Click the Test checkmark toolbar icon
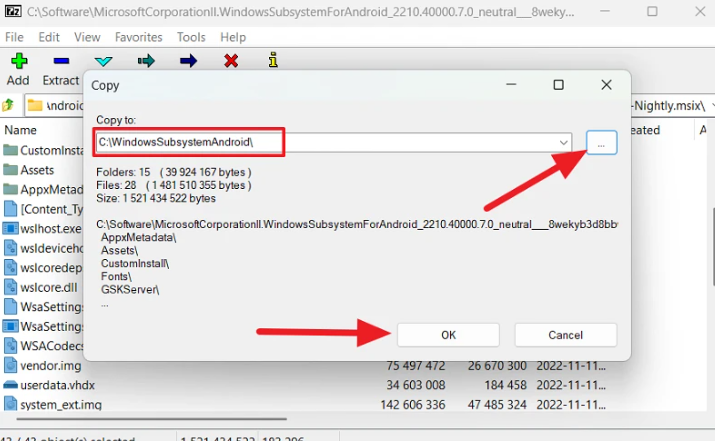Image resolution: width=715 pixels, height=441 pixels. [x=104, y=61]
